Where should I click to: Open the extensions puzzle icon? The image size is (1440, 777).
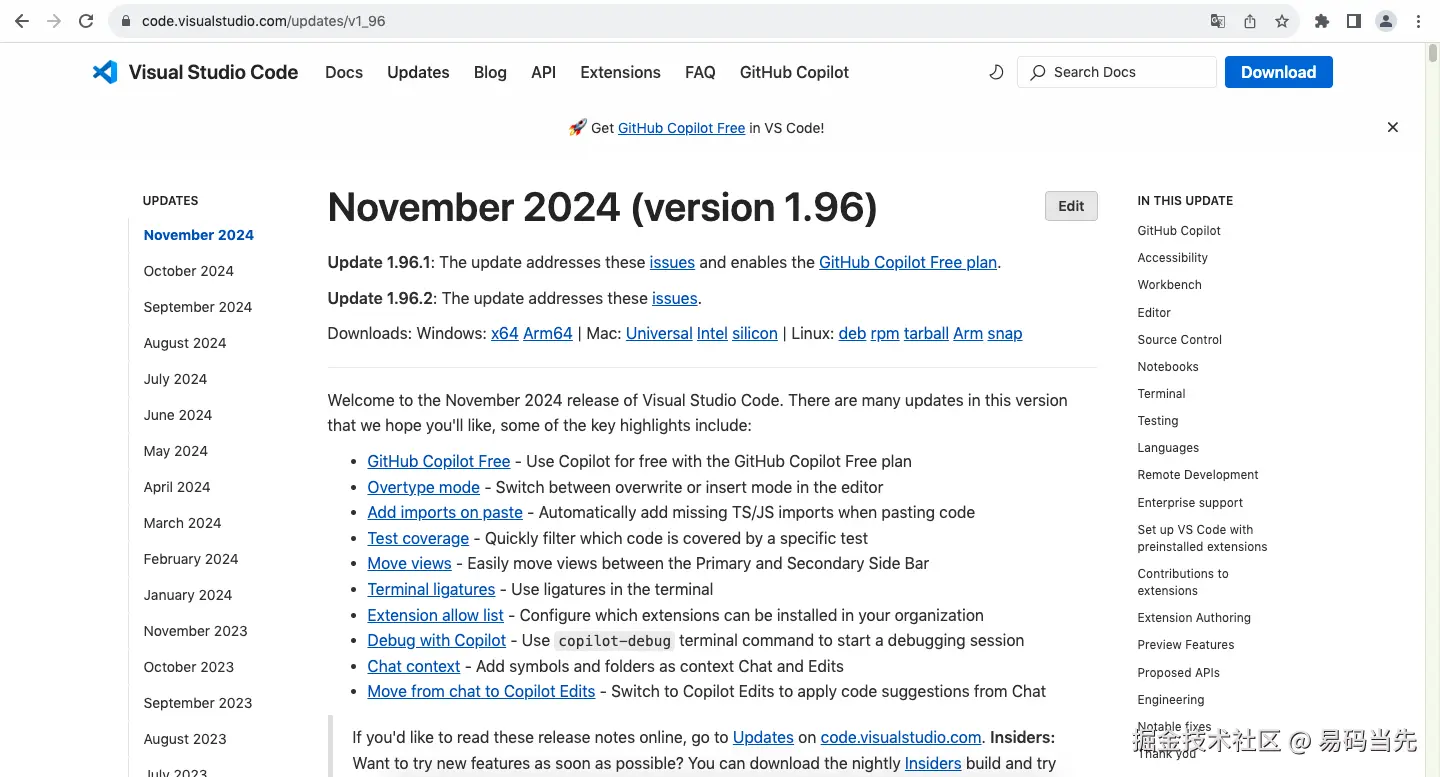[1322, 21]
